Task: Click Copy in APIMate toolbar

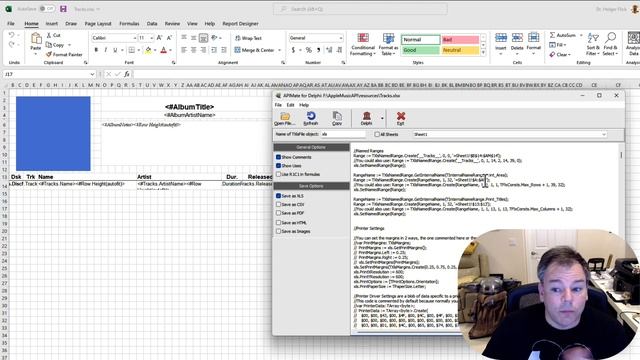Action: pos(337,118)
